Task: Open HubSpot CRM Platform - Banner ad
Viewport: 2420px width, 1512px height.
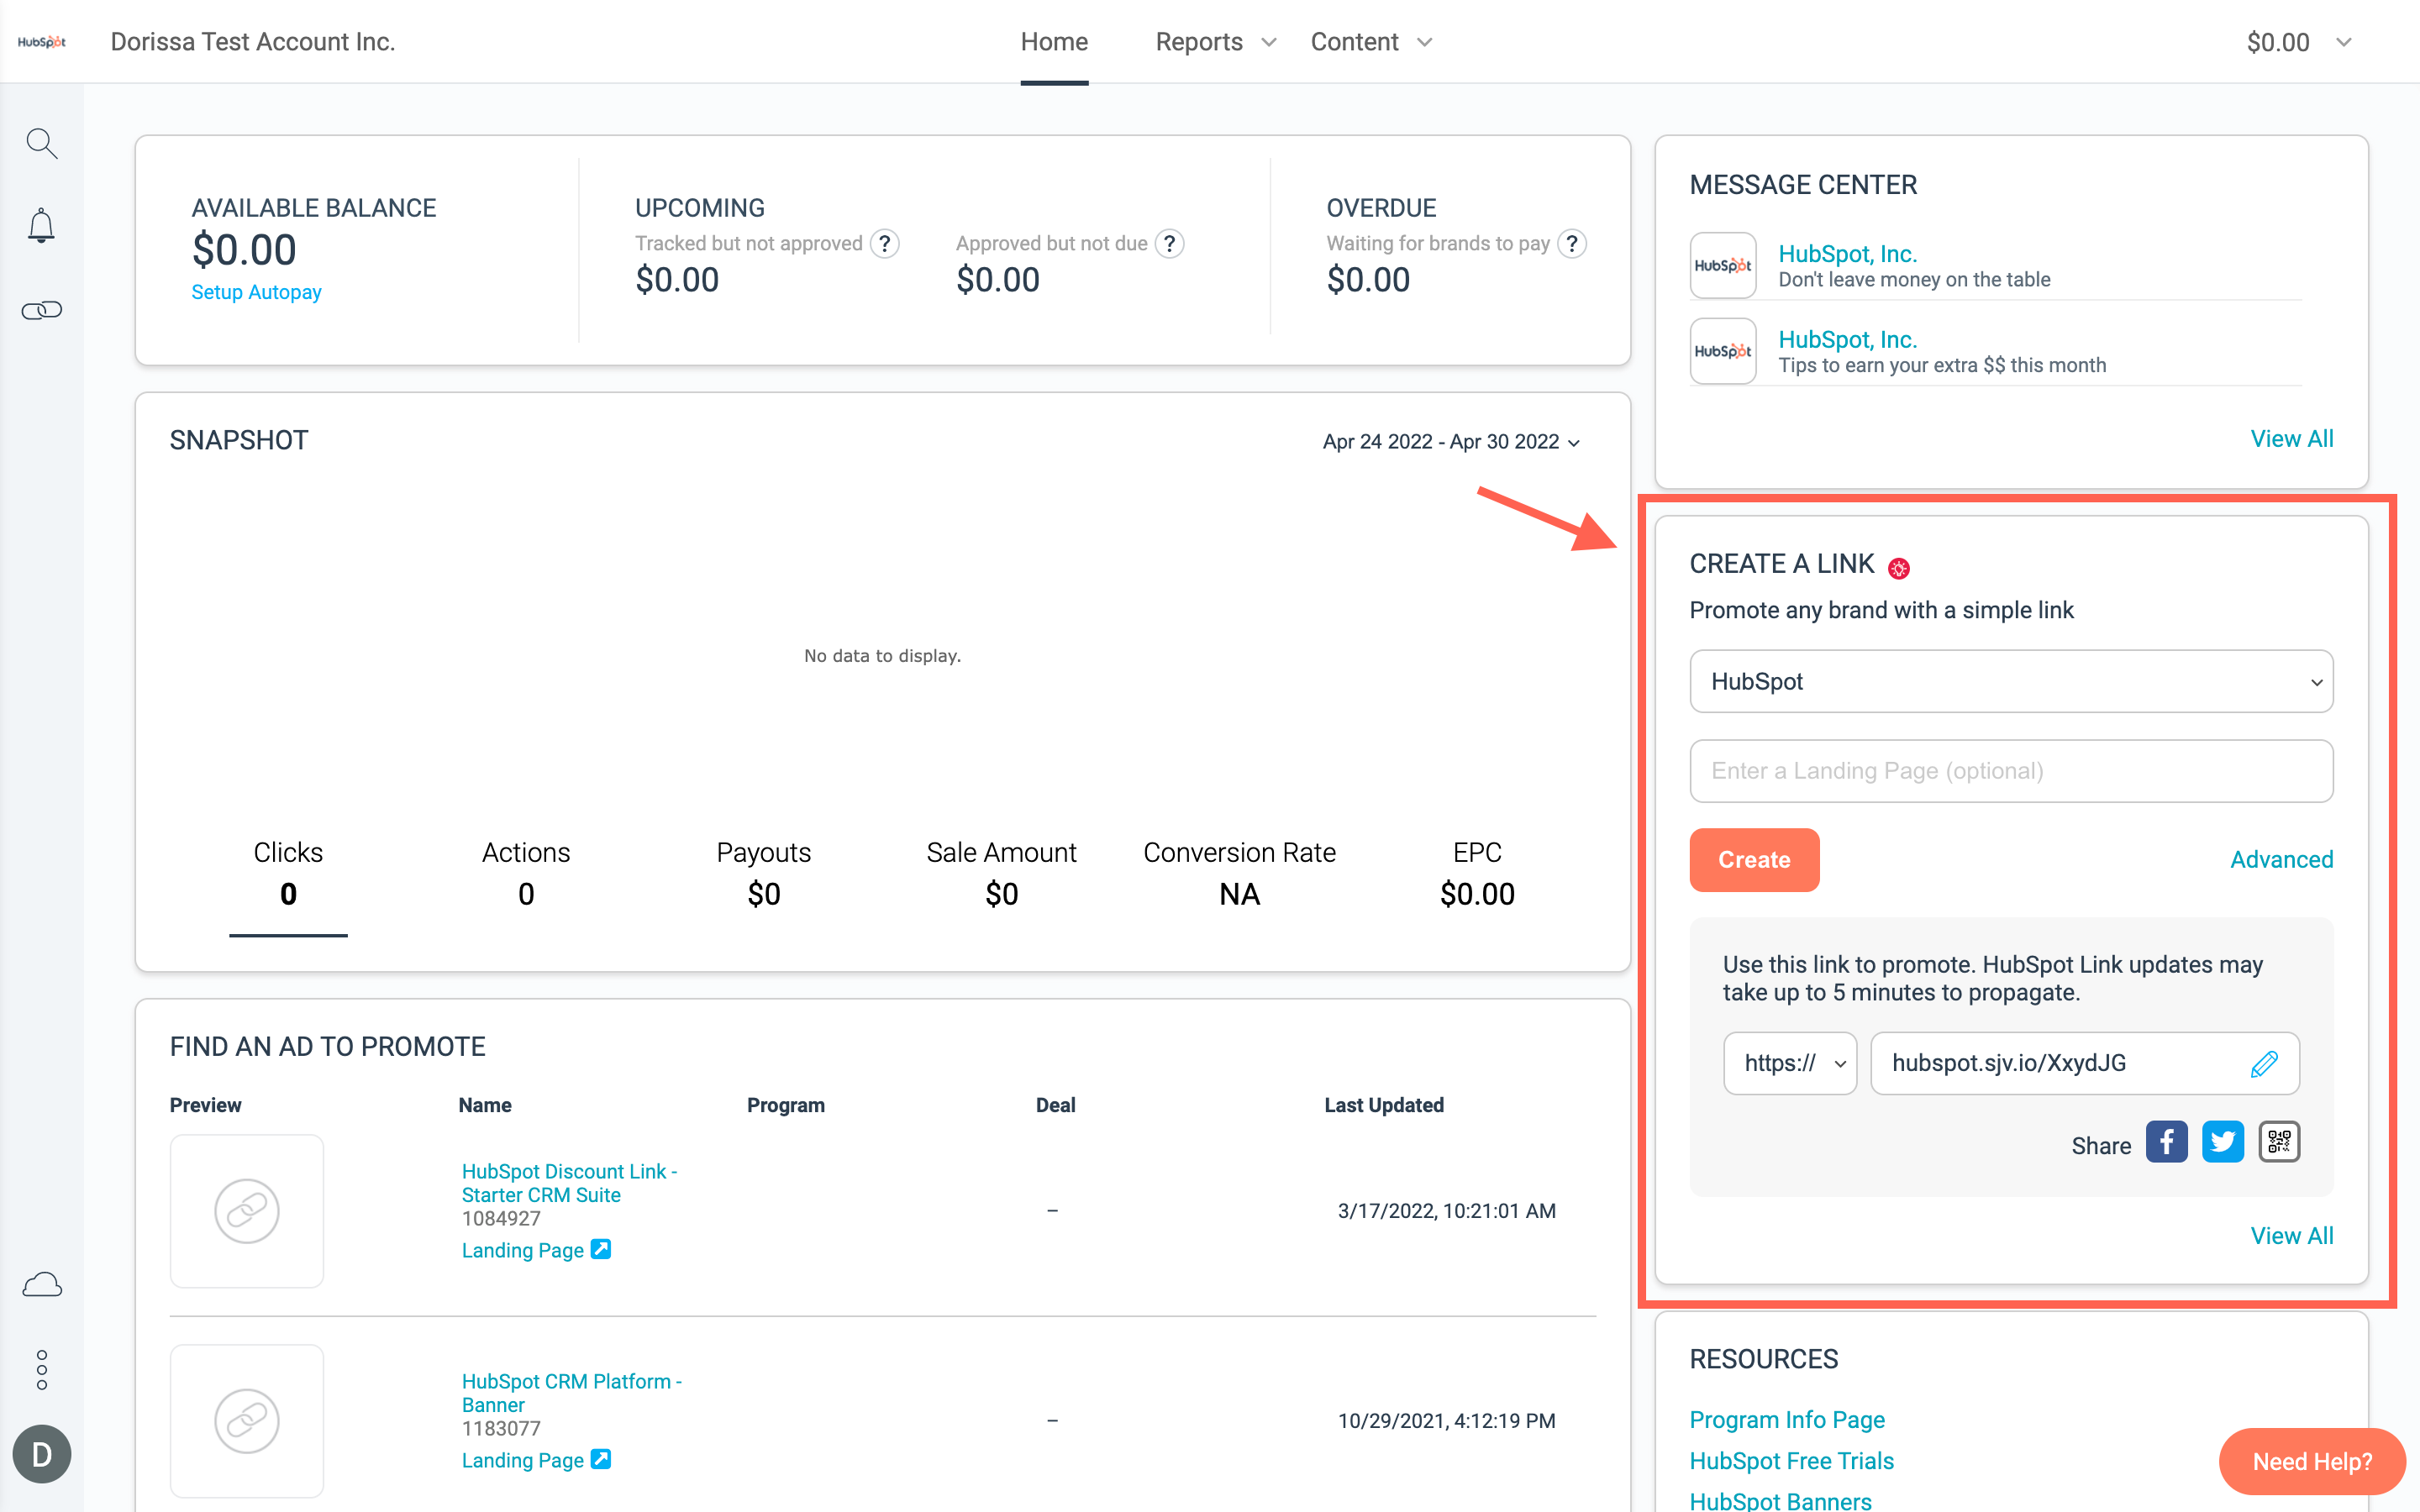Action: point(571,1393)
